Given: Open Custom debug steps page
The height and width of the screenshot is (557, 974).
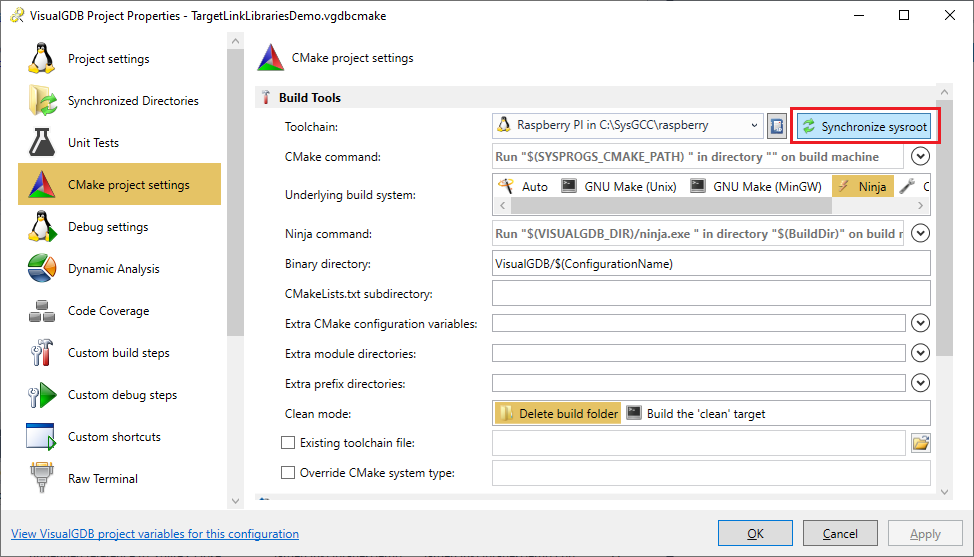Looking at the screenshot, I should 119,395.
